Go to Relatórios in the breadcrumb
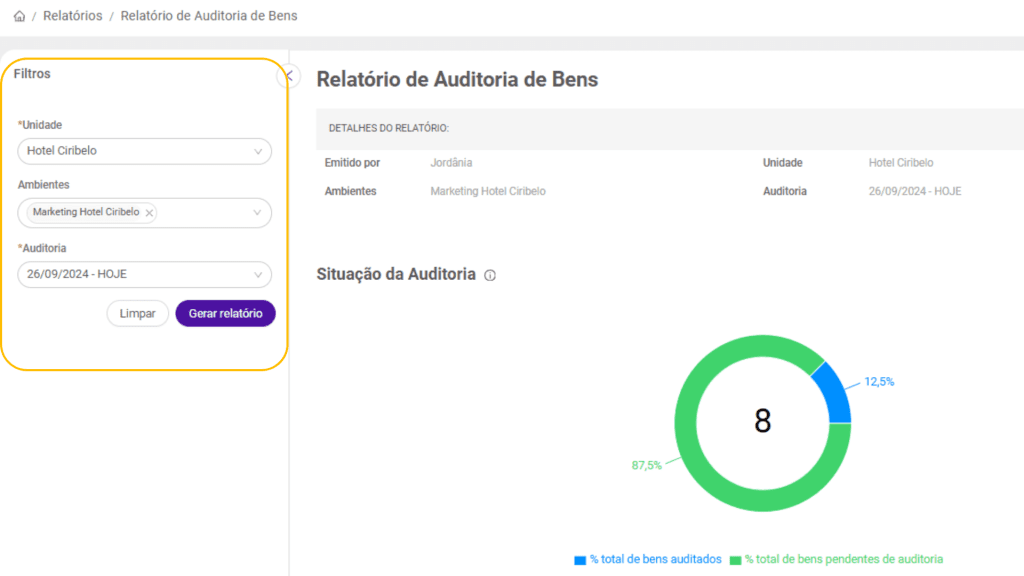 (72, 17)
